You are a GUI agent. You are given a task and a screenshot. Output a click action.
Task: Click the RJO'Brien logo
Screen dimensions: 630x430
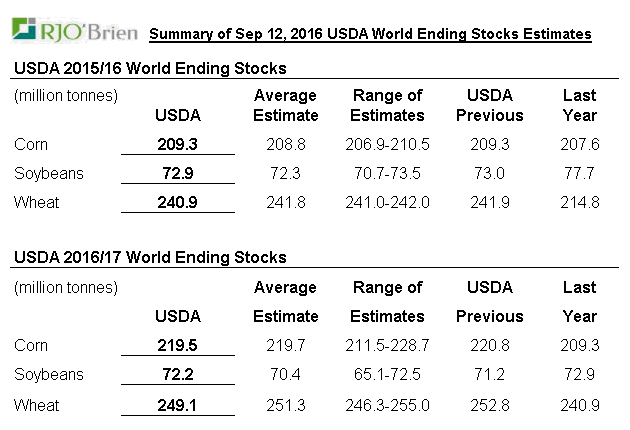click(73, 31)
